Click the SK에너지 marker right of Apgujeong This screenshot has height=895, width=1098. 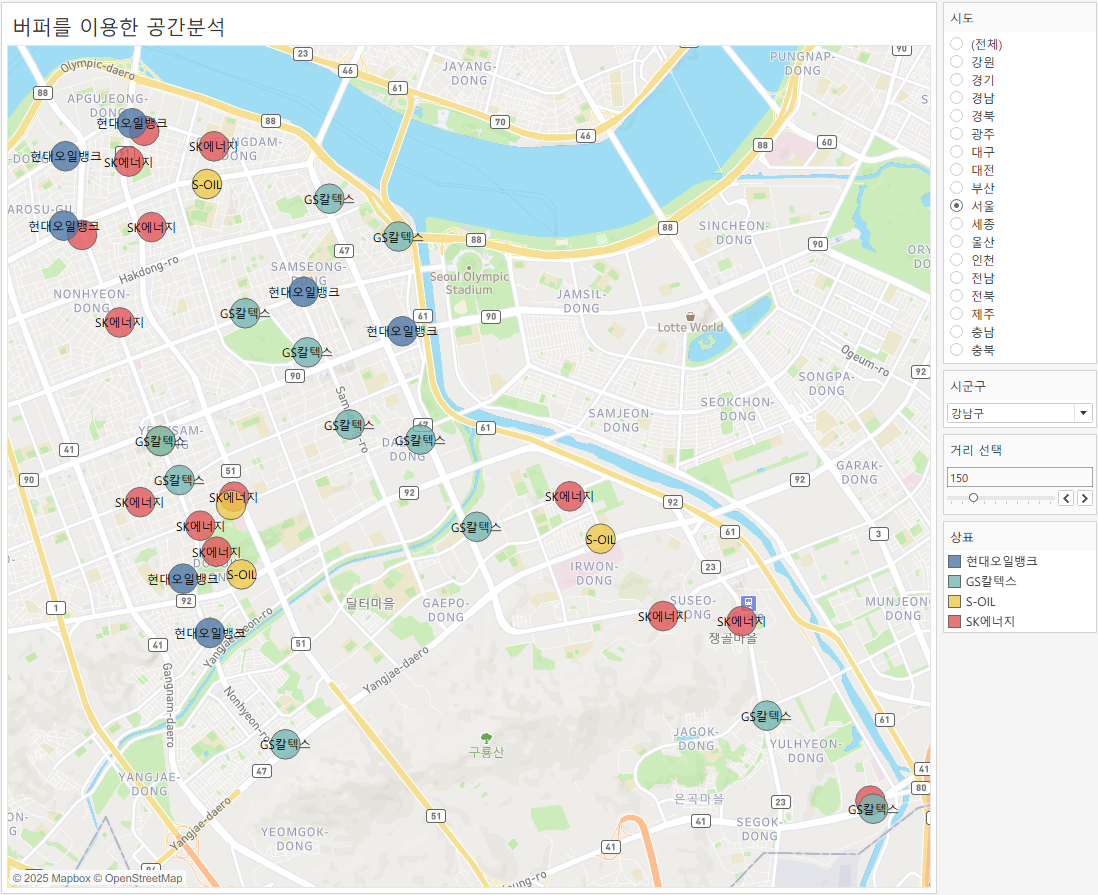pyautogui.click(x=214, y=146)
